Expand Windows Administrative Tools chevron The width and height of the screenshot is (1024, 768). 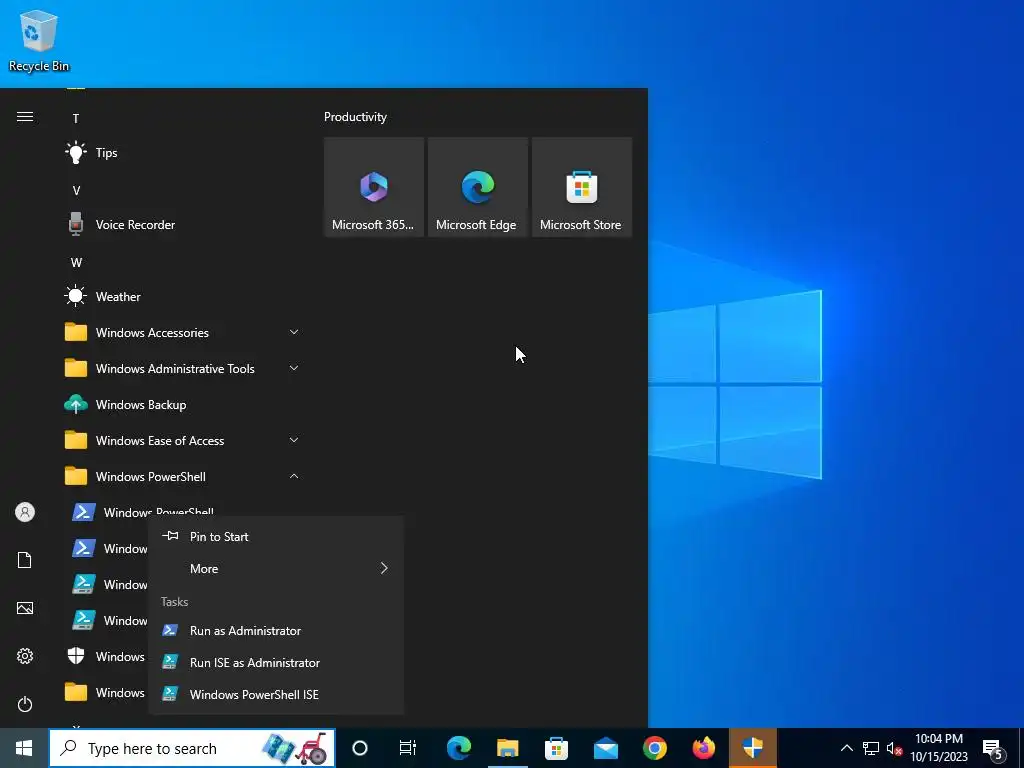[294, 368]
